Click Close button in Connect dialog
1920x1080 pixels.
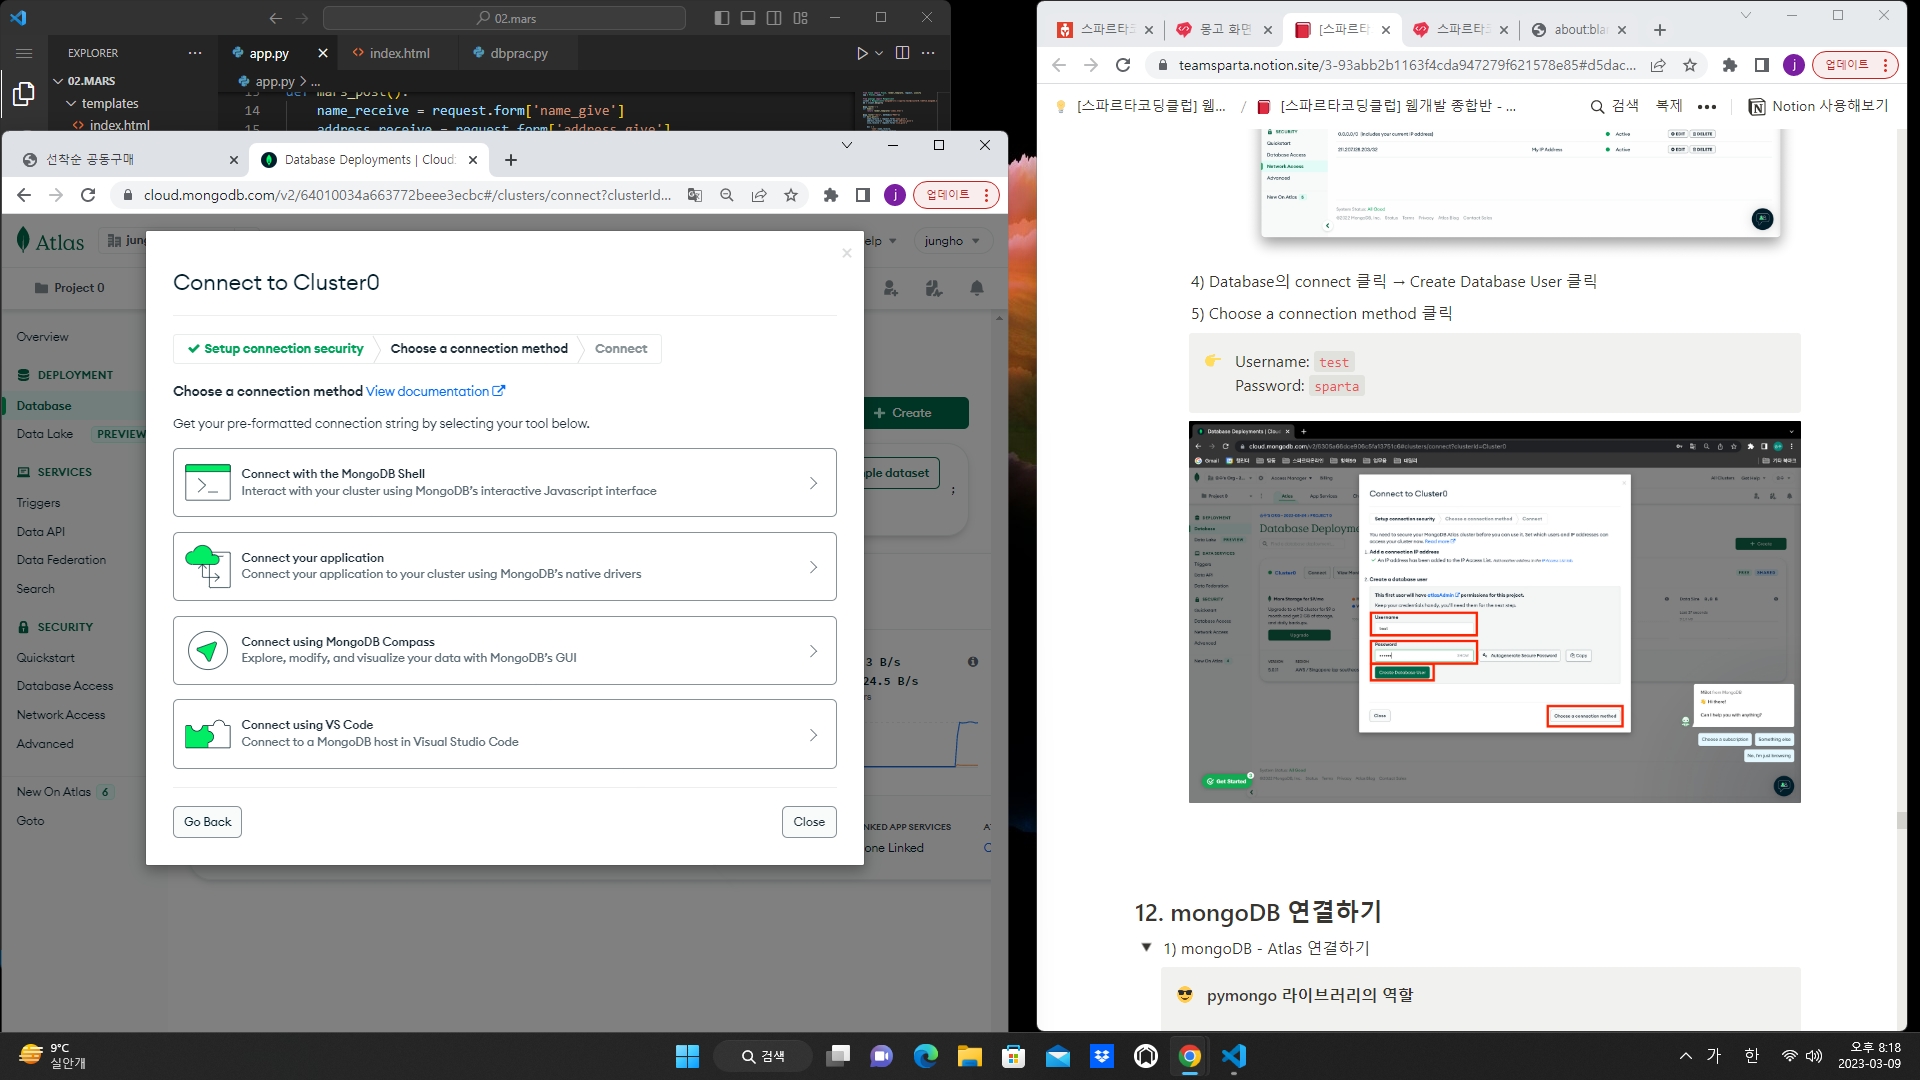click(x=809, y=822)
